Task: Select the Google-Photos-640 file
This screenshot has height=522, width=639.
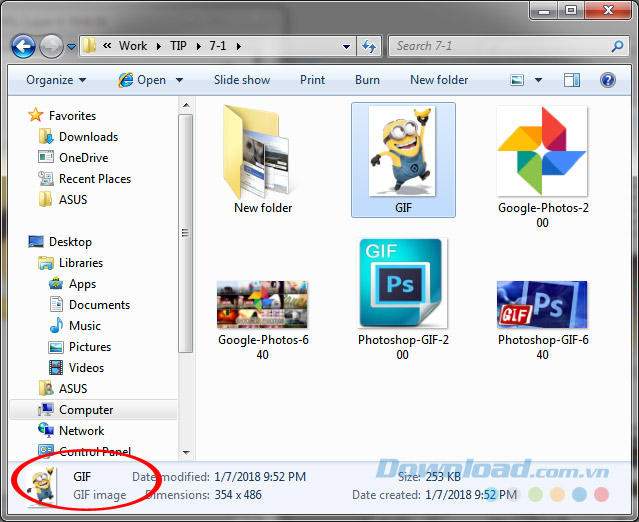Action: (263, 320)
